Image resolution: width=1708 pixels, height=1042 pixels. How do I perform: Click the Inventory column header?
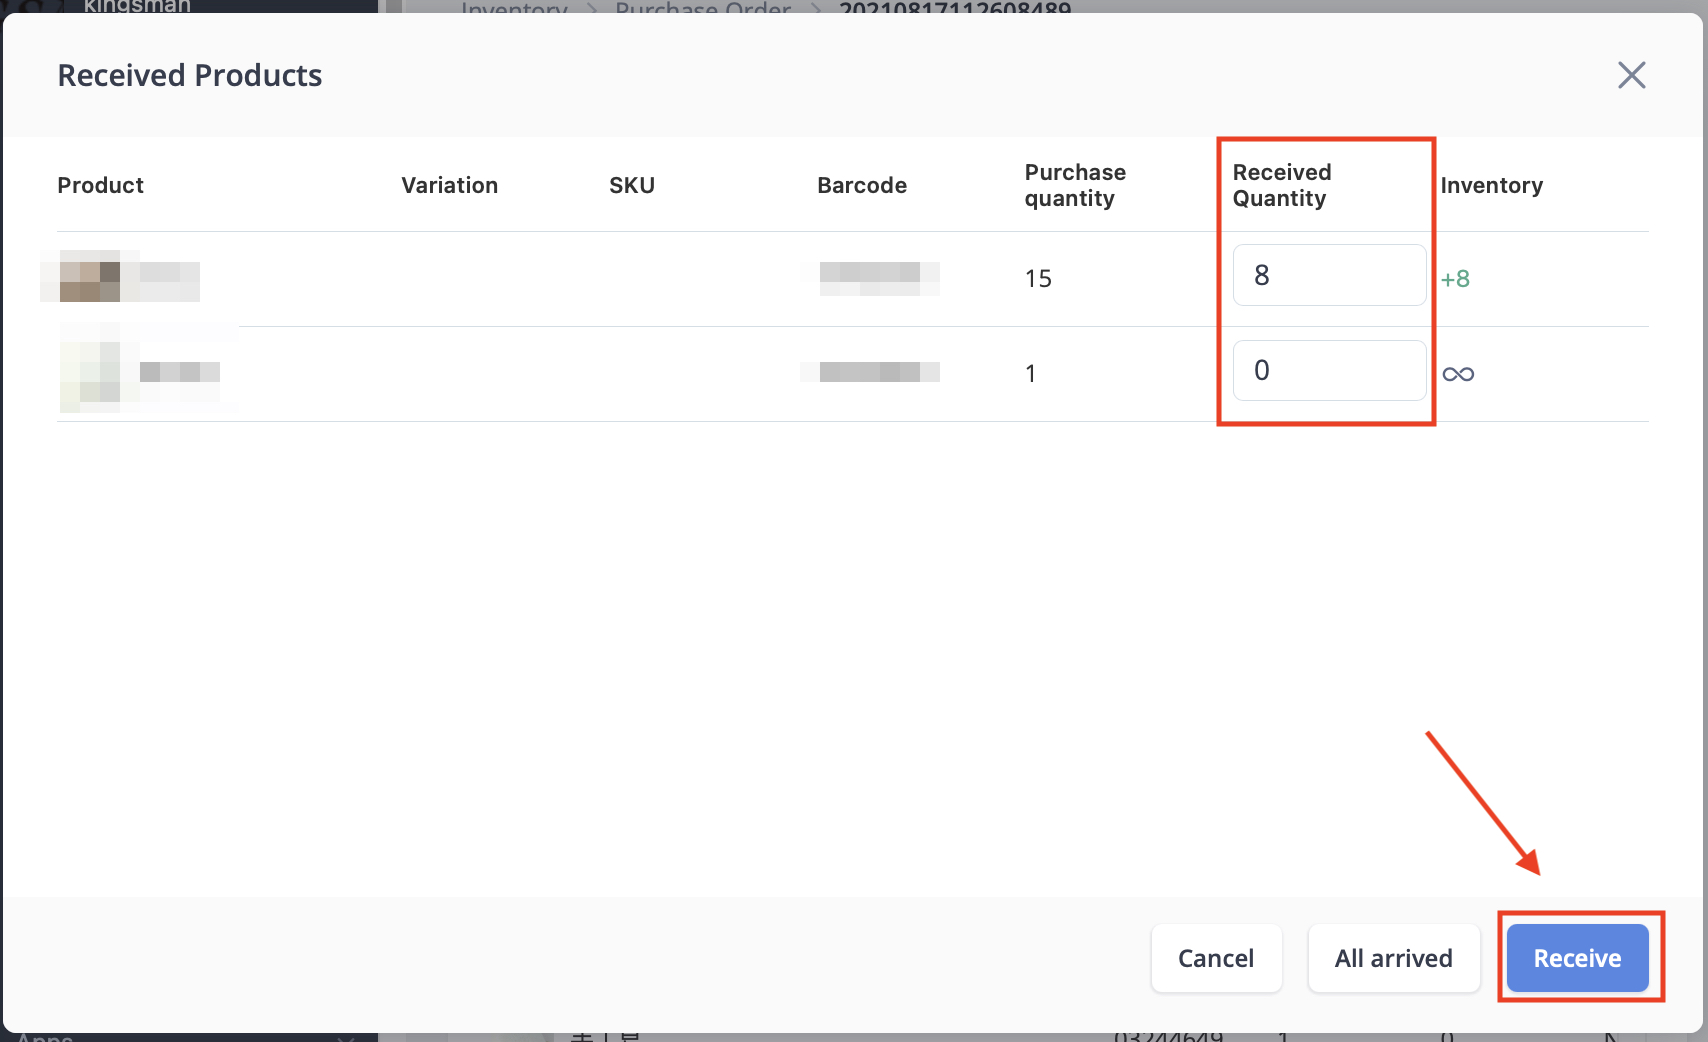coord(1491,185)
